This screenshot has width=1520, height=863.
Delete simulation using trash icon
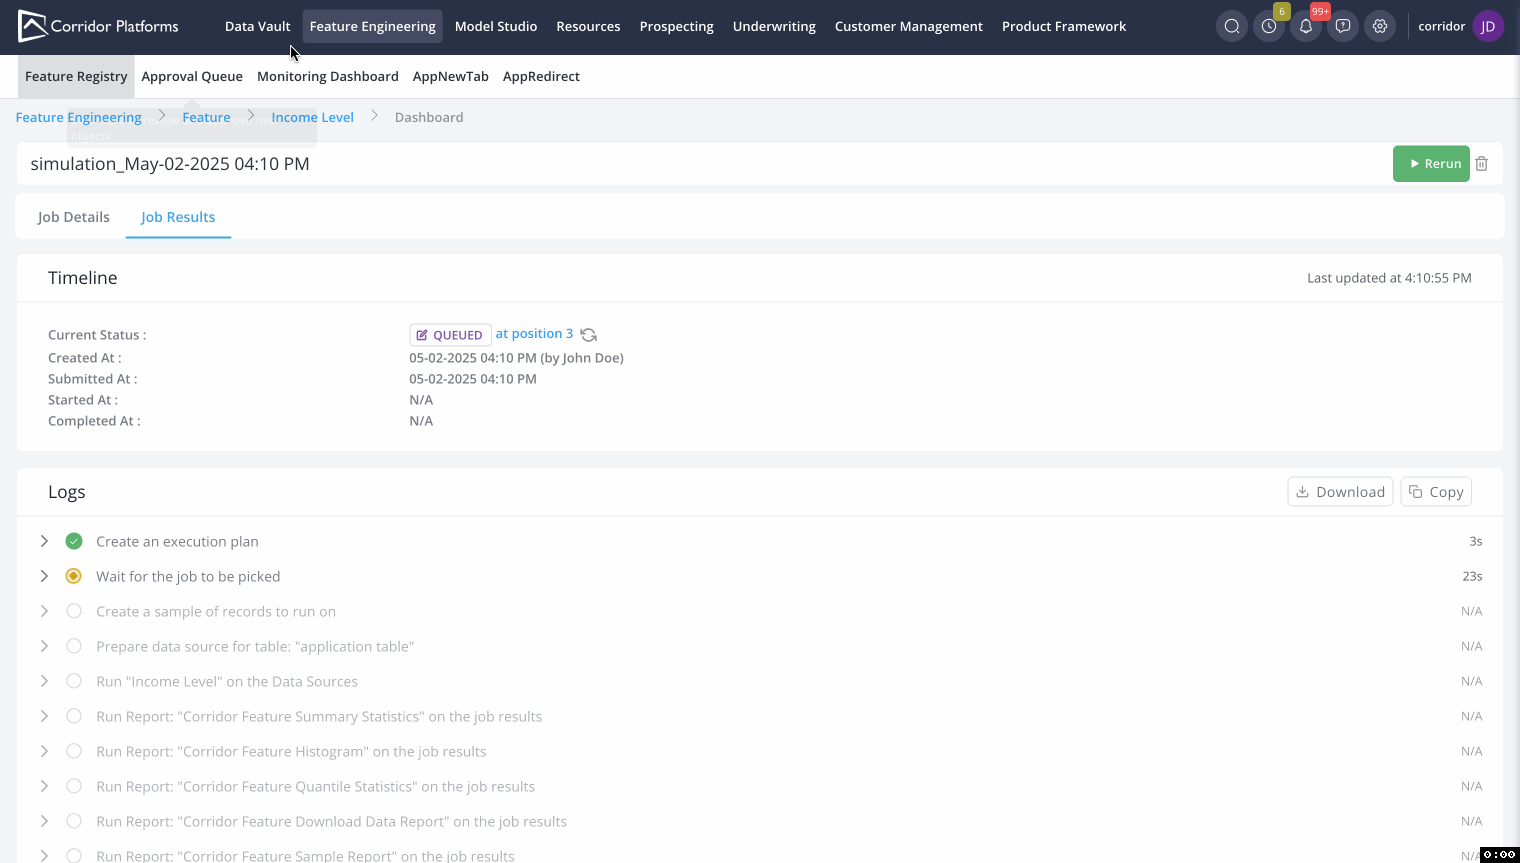click(1482, 164)
